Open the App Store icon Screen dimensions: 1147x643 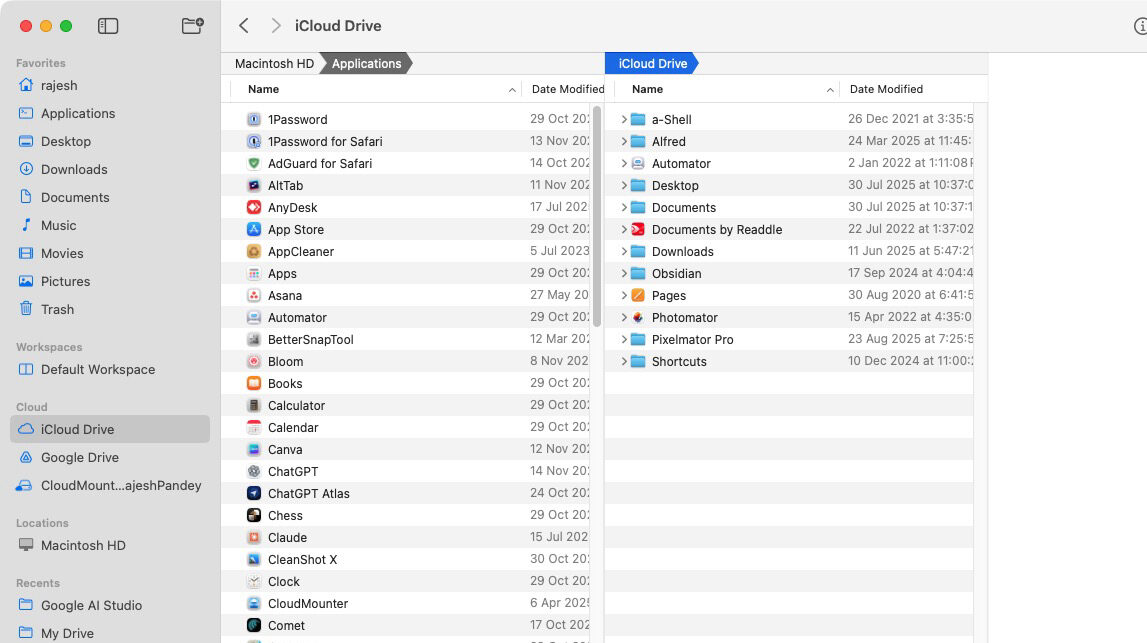(x=252, y=229)
